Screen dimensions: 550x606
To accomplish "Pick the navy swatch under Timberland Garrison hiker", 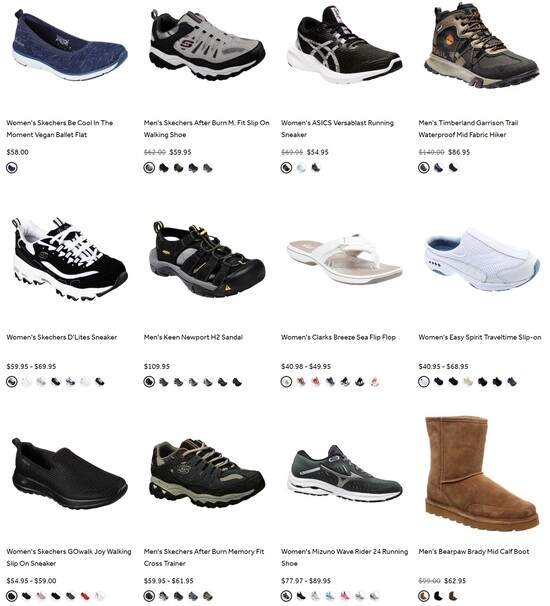I will coord(438,168).
